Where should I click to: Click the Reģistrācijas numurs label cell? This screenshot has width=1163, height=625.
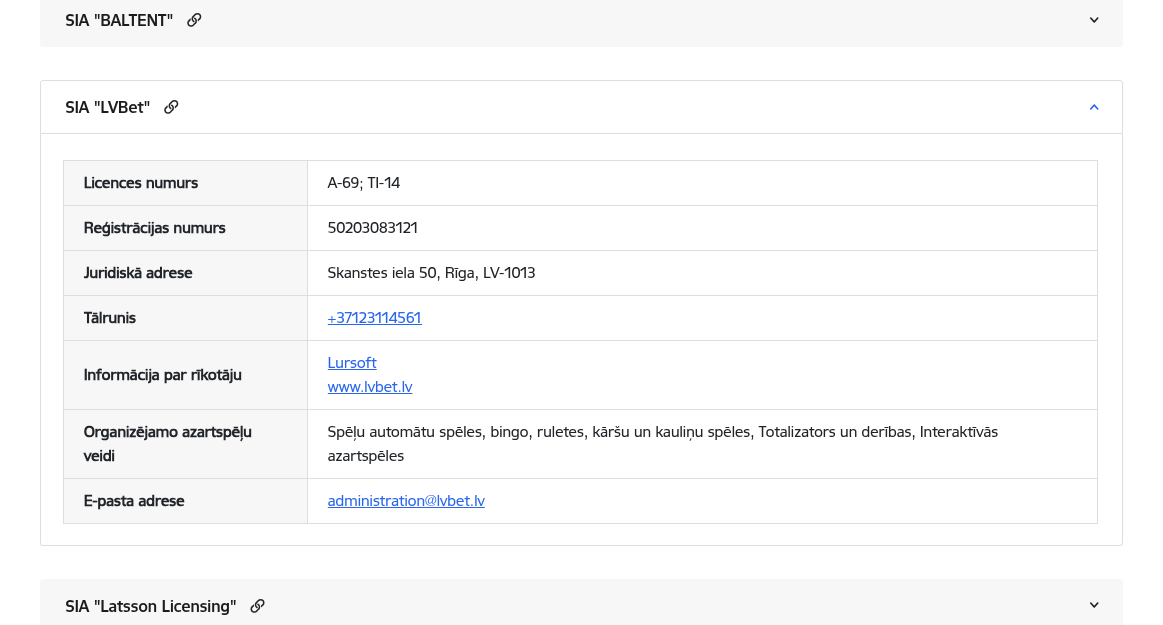pos(185,228)
